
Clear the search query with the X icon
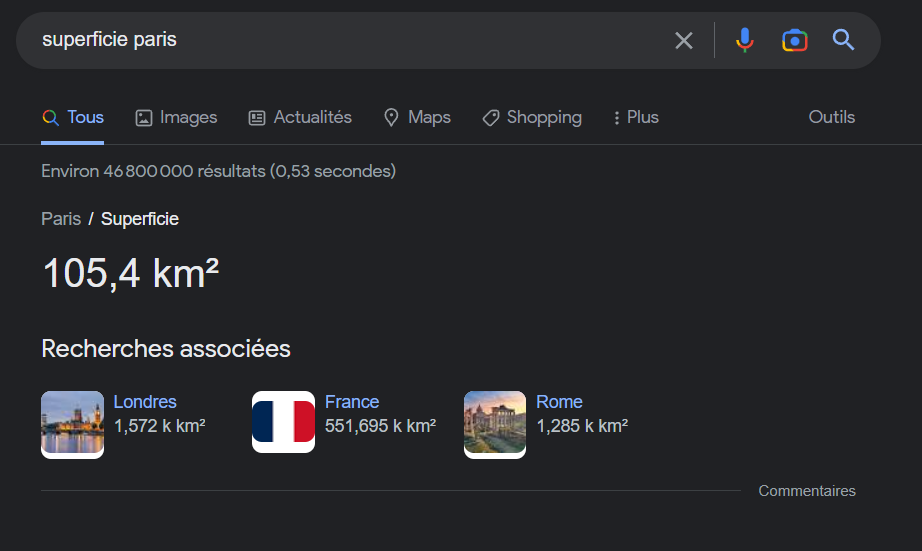[683, 41]
